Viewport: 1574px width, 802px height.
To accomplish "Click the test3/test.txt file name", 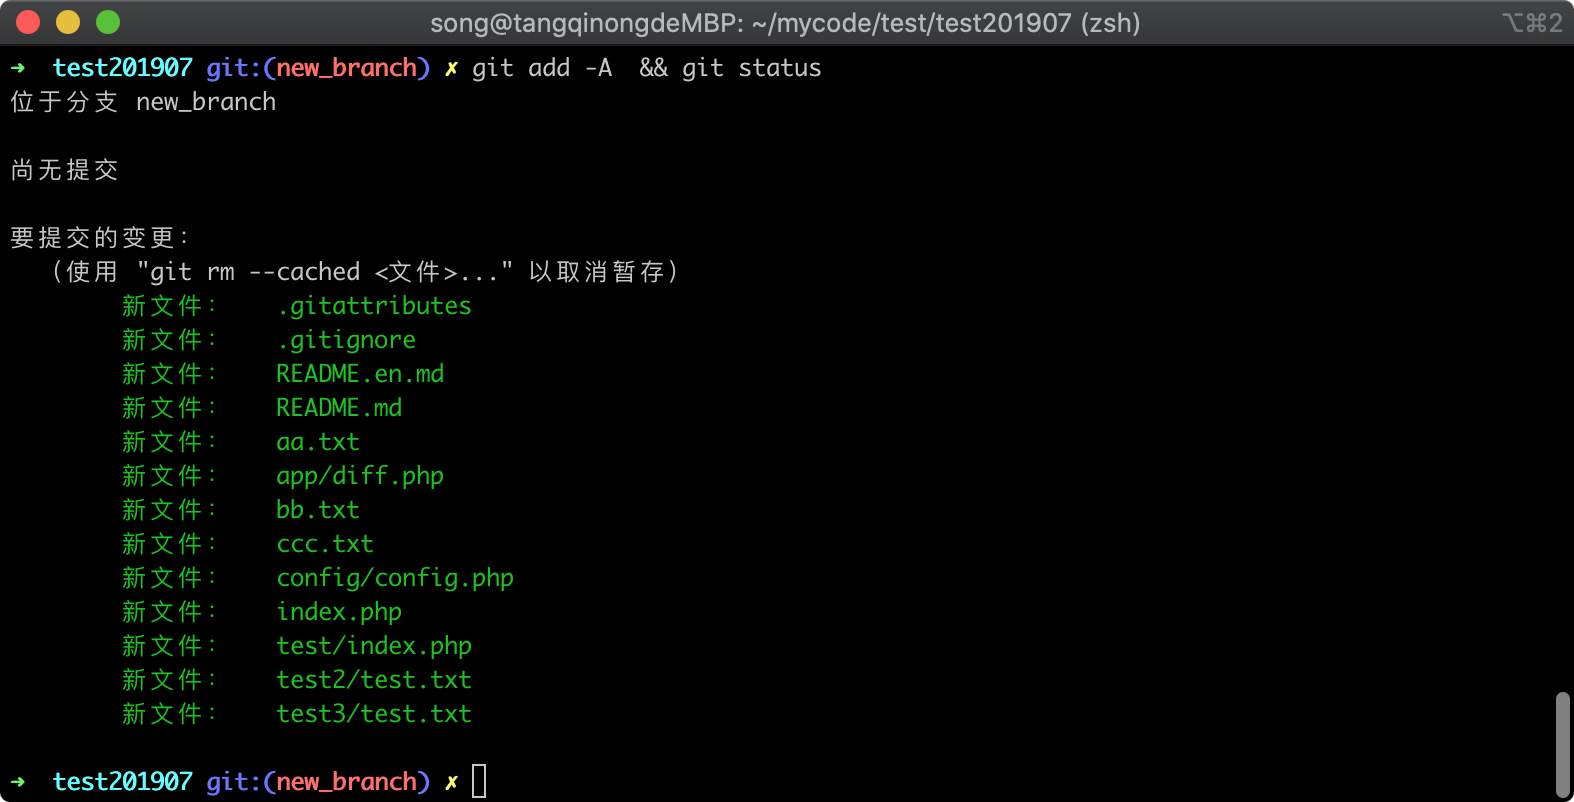I will 374,714.
